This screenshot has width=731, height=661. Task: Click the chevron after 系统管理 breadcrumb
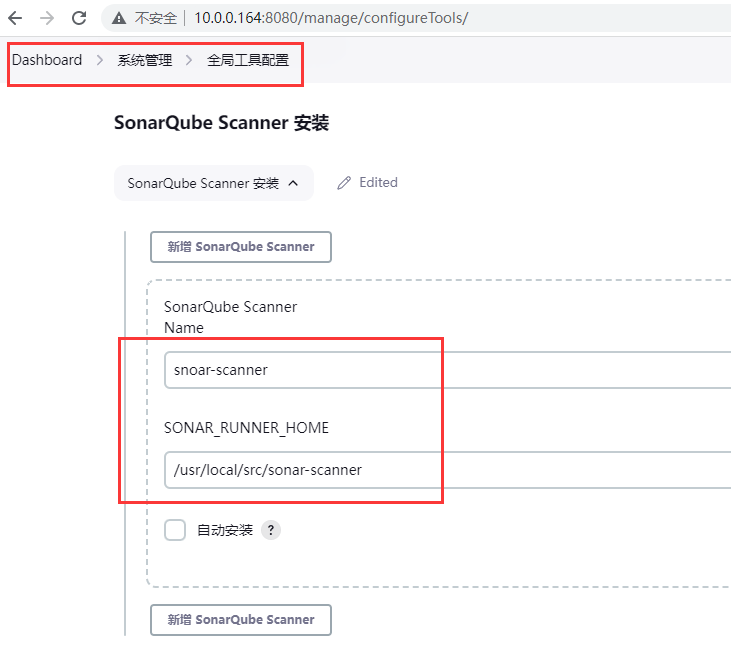click(189, 60)
